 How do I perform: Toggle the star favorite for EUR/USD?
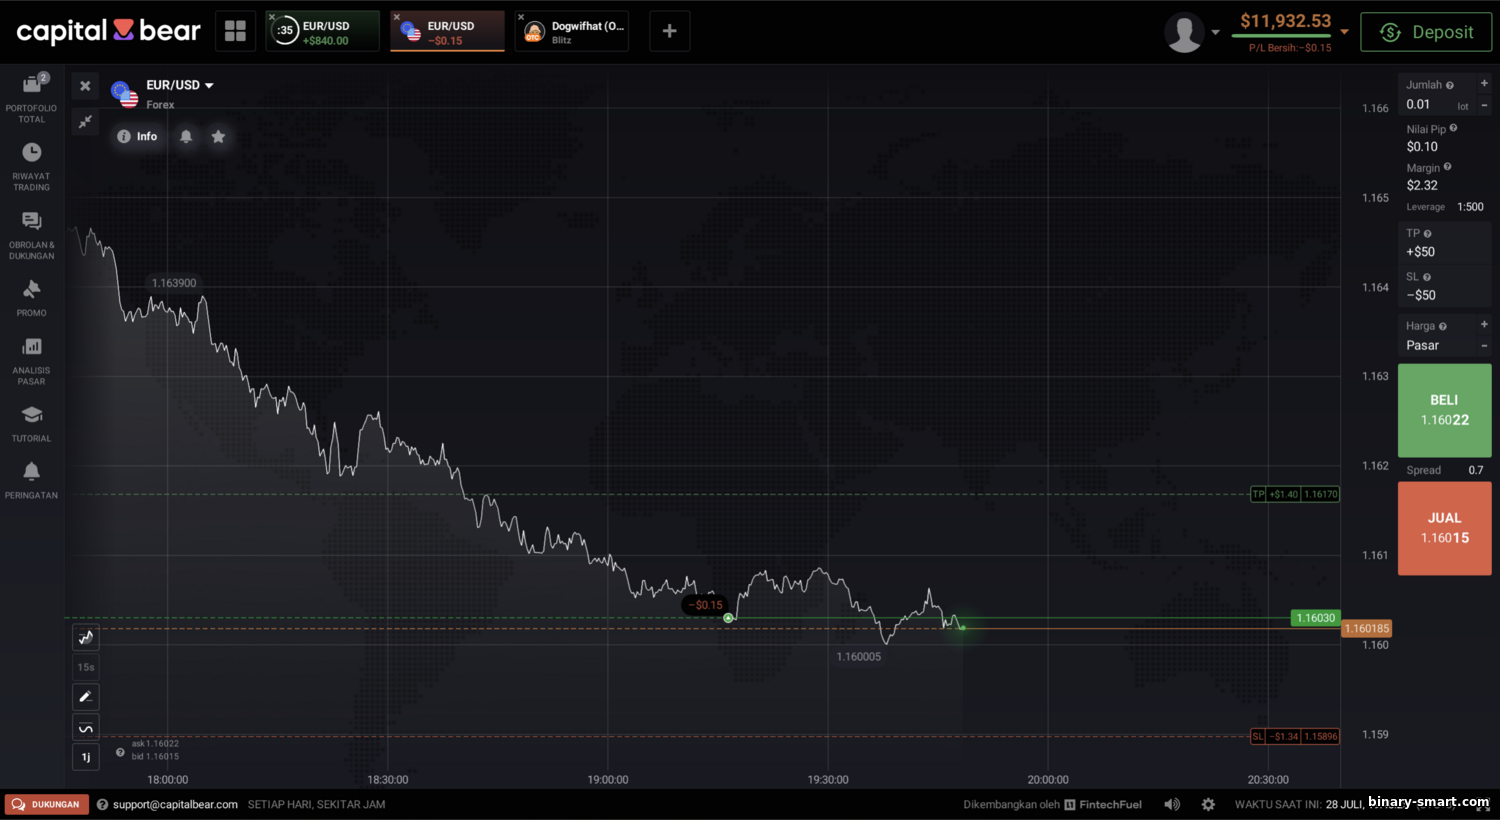(x=218, y=137)
